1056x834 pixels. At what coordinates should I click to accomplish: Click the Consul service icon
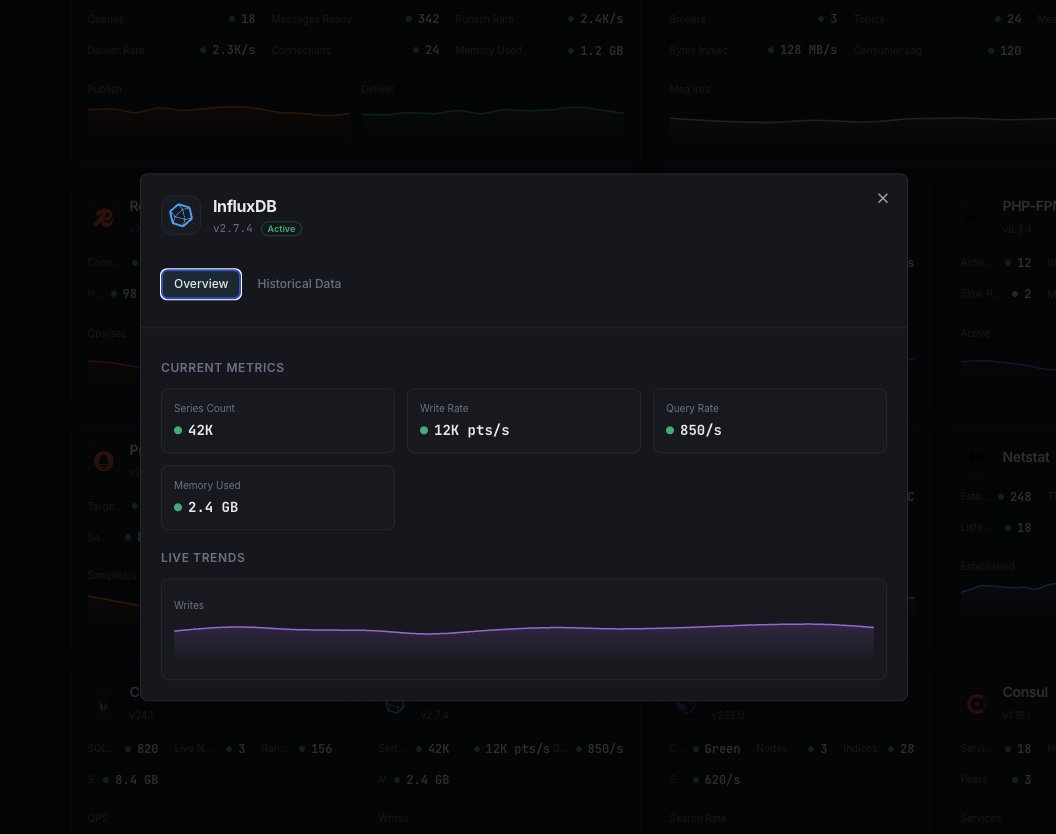976,703
